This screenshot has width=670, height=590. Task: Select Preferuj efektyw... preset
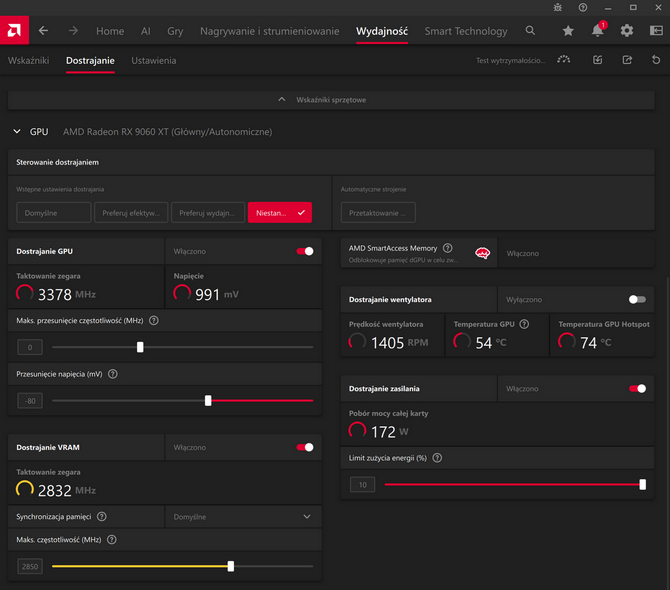coord(131,212)
